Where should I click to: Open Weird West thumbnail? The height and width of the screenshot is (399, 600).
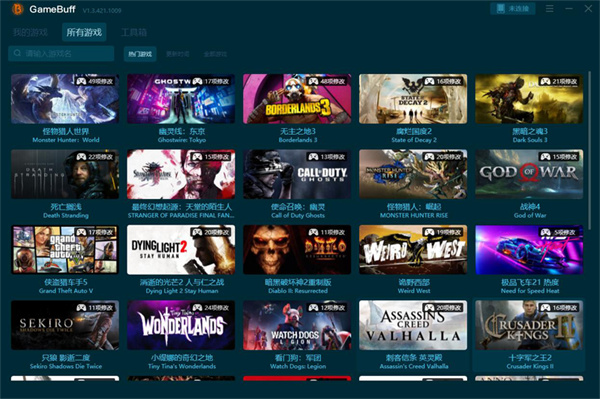413,249
